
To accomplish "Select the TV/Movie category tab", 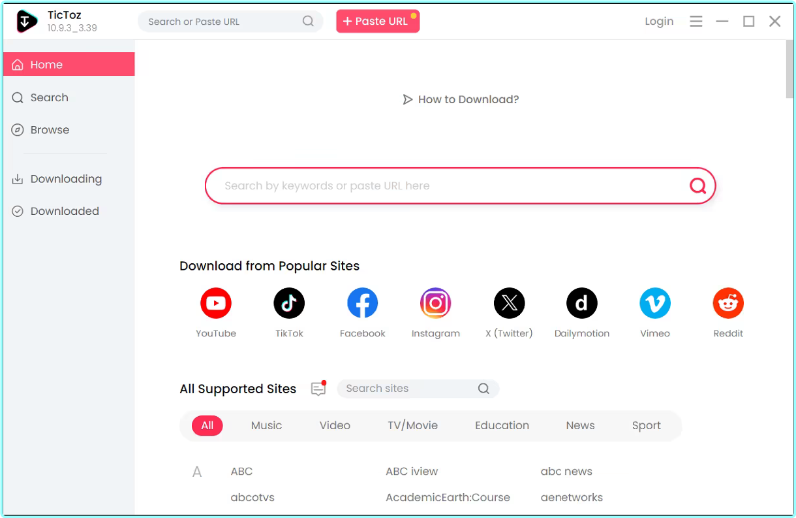I will click(412, 425).
